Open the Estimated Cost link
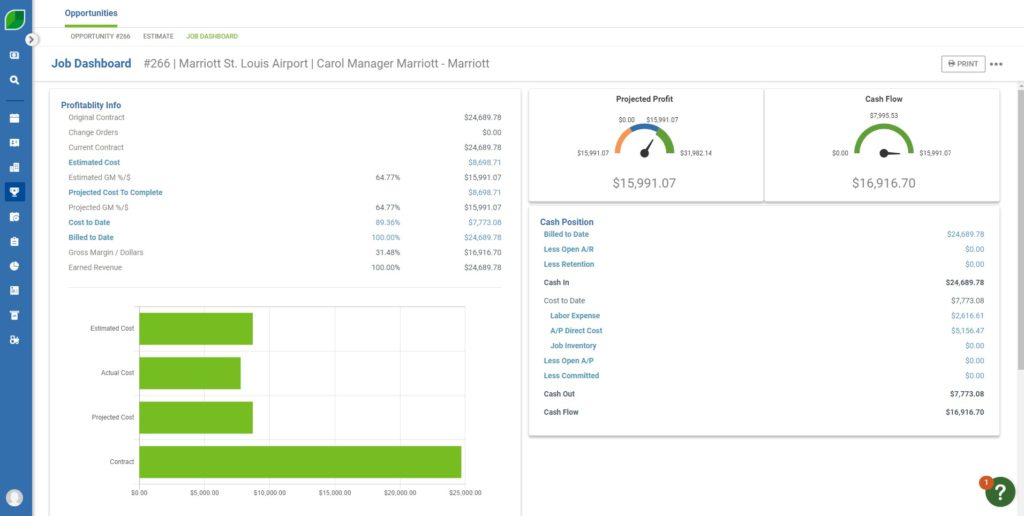Screen dimensions: 1024x516 [94, 162]
